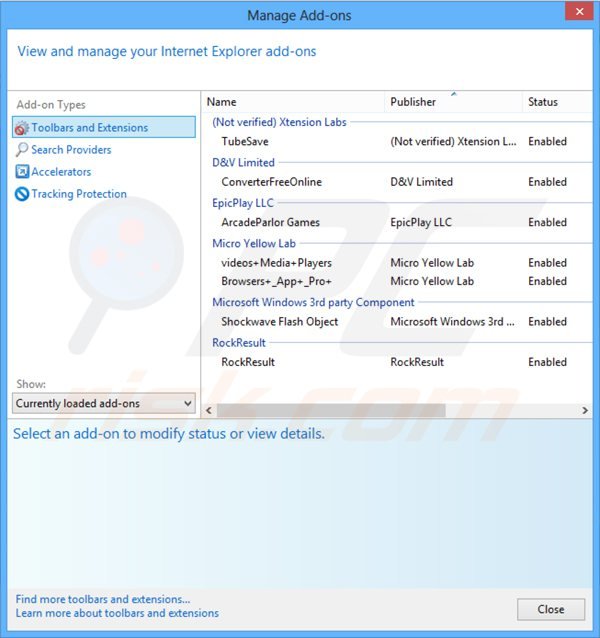Open the Show add-ons dropdown
600x638 pixels.
tap(104, 403)
